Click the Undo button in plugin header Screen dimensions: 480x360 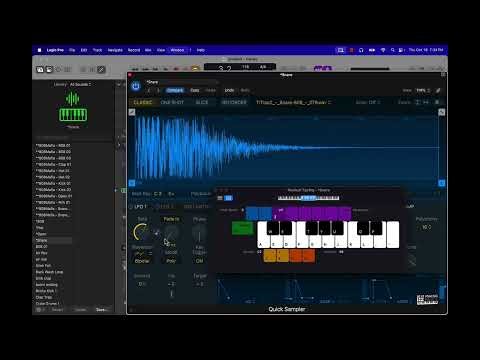point(229,90)
